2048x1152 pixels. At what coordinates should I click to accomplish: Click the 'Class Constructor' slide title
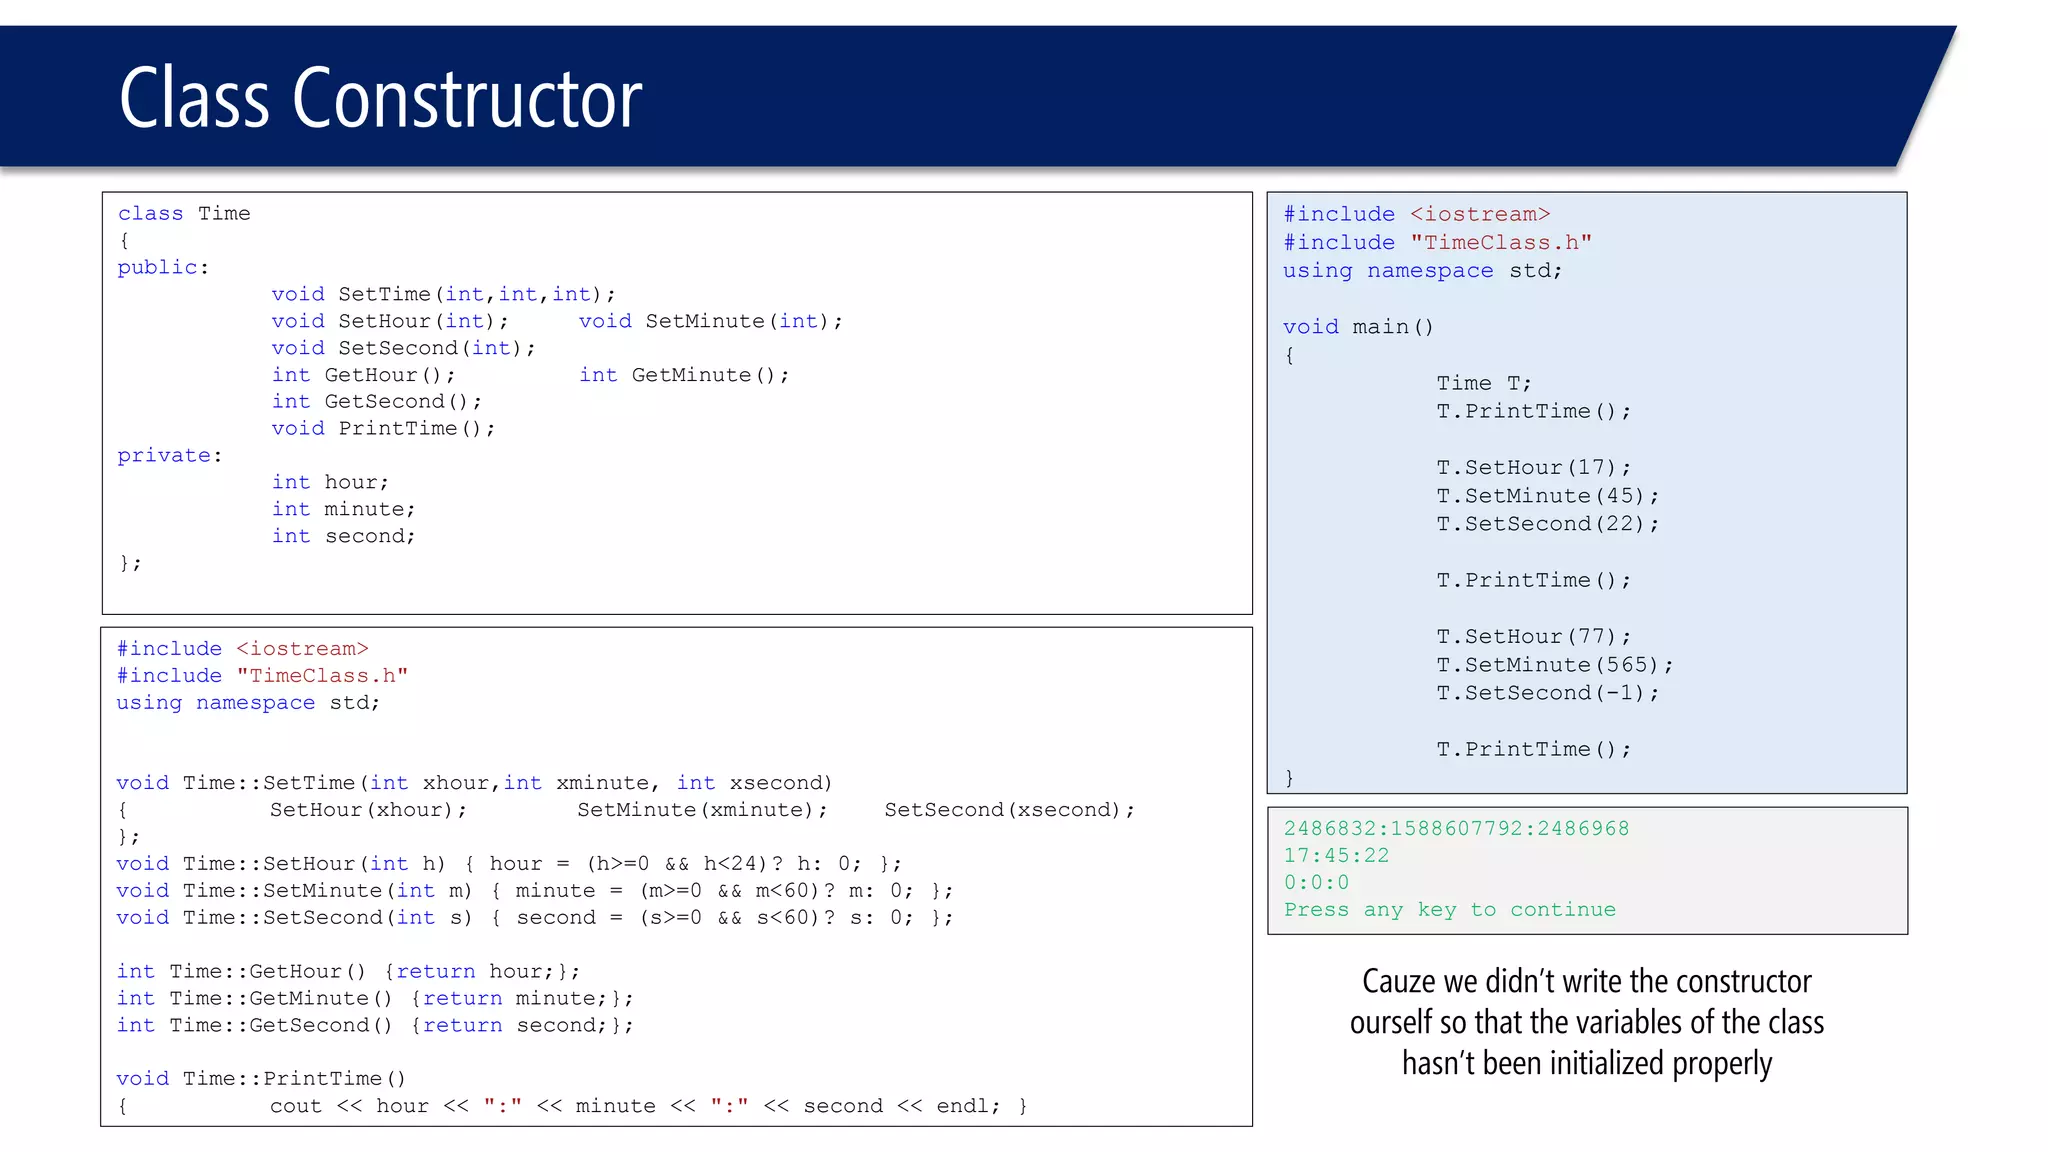click(x=380, y=98)
